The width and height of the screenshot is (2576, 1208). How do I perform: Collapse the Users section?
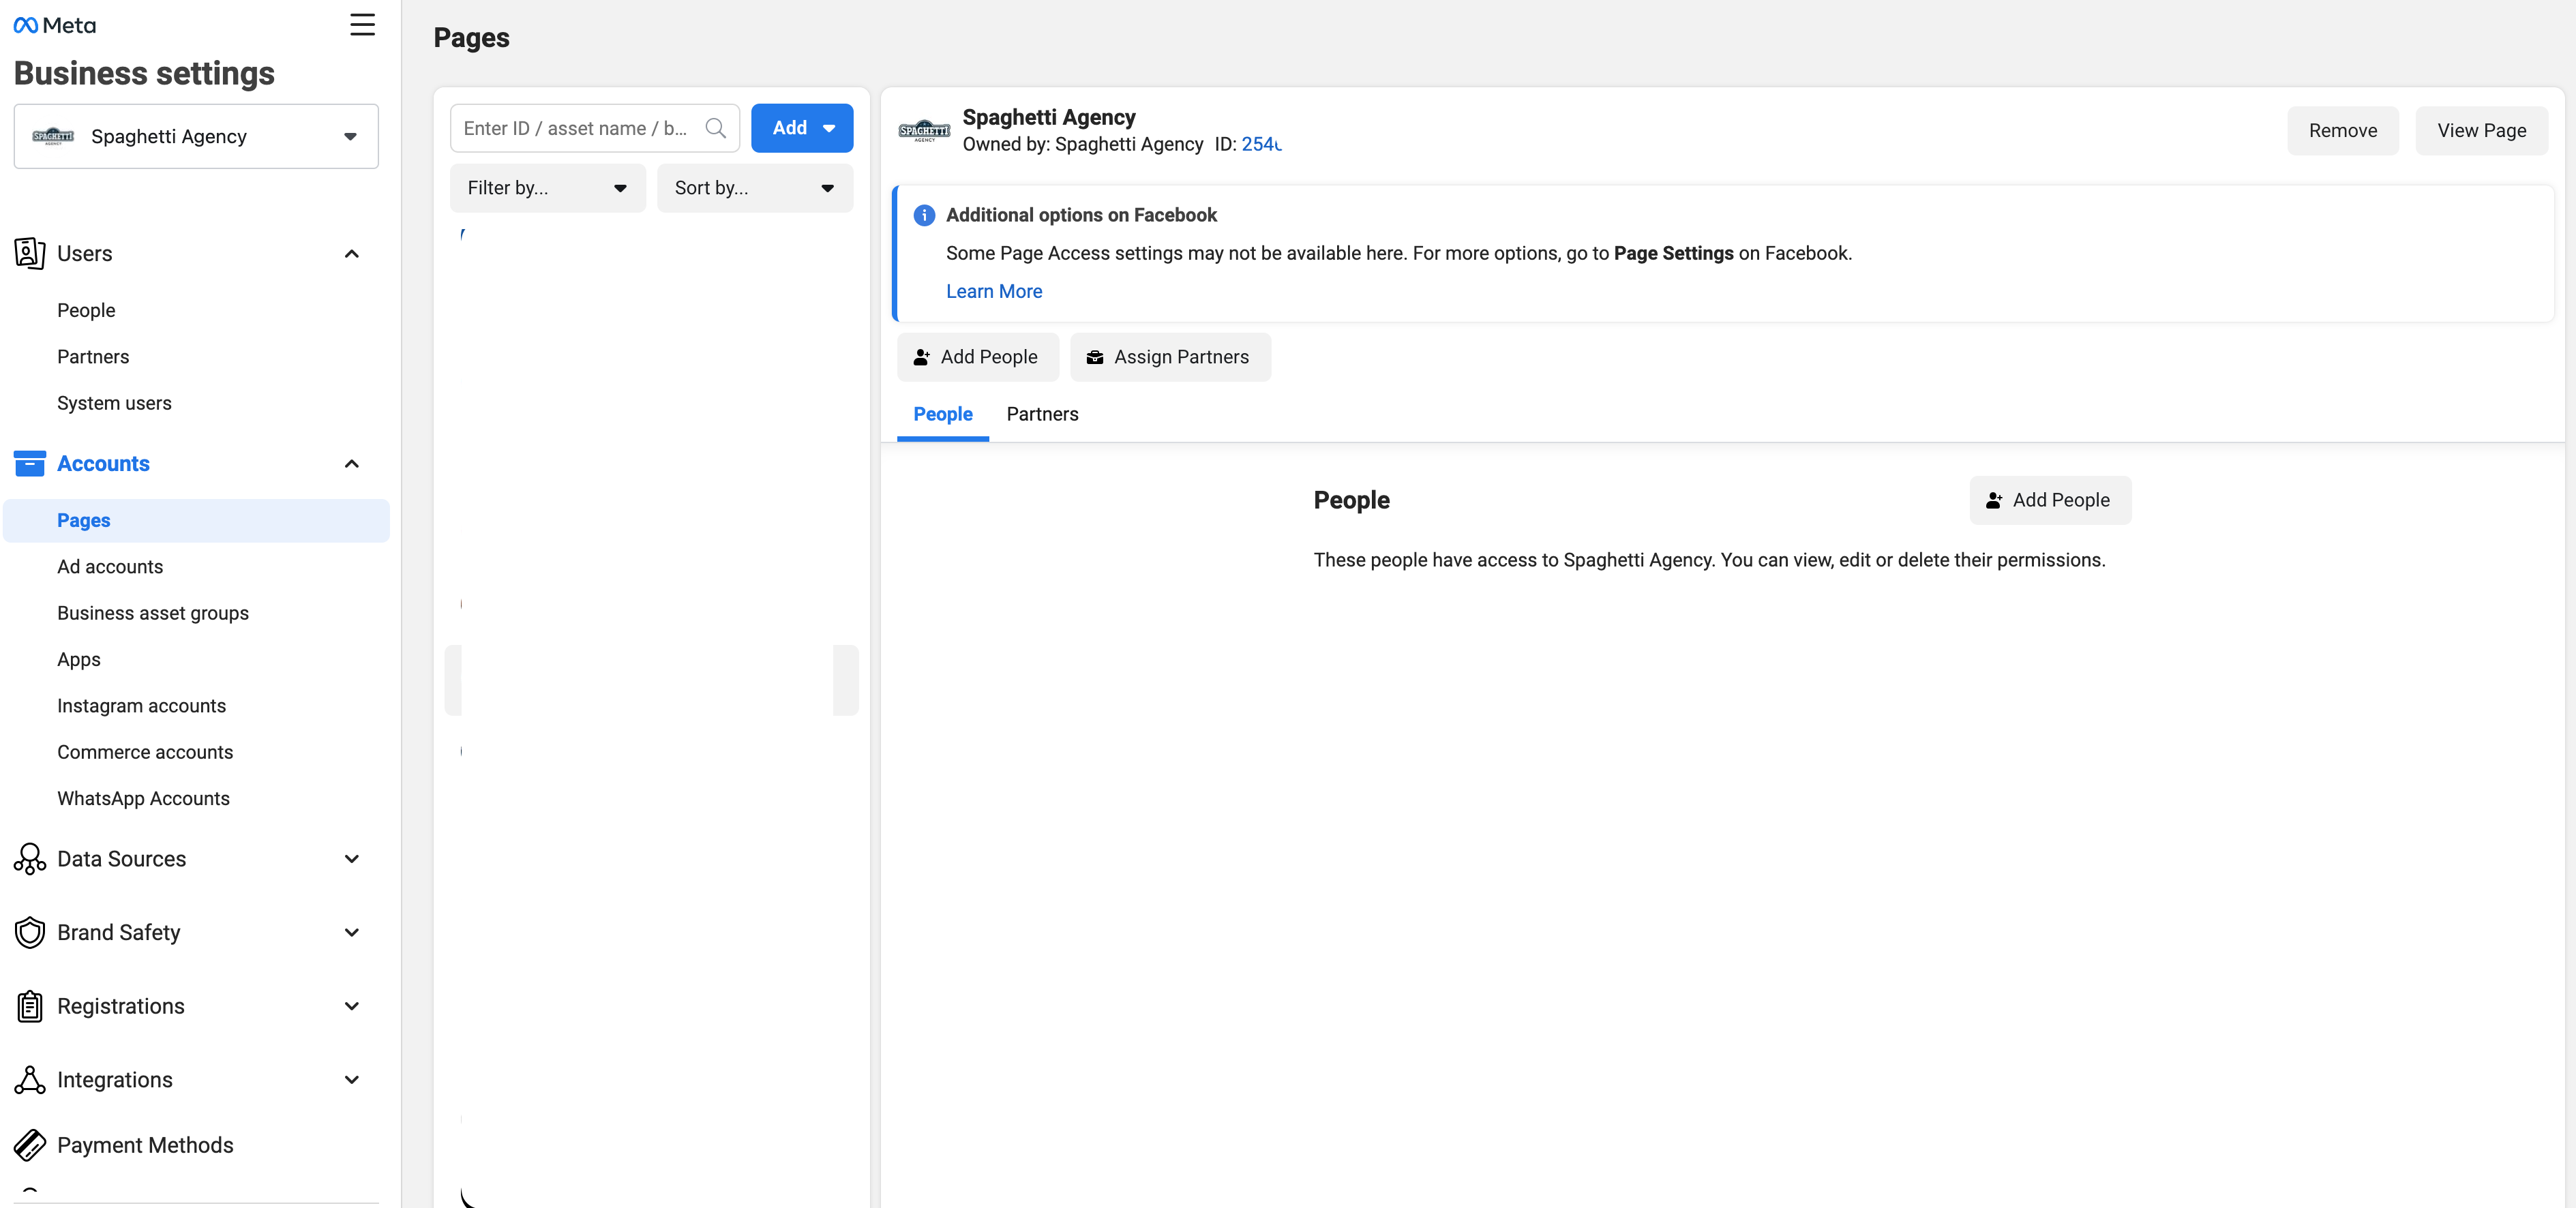[351, 254]
